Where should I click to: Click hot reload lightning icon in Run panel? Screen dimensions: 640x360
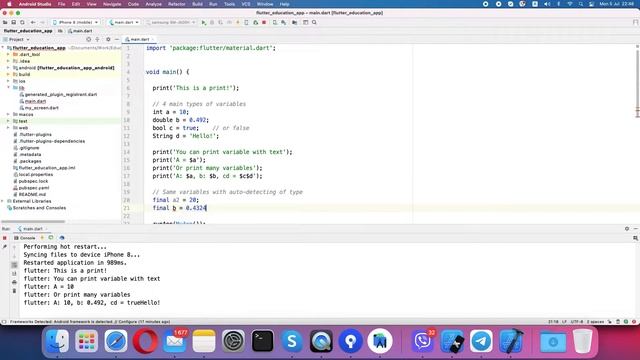tap(42, 238)
